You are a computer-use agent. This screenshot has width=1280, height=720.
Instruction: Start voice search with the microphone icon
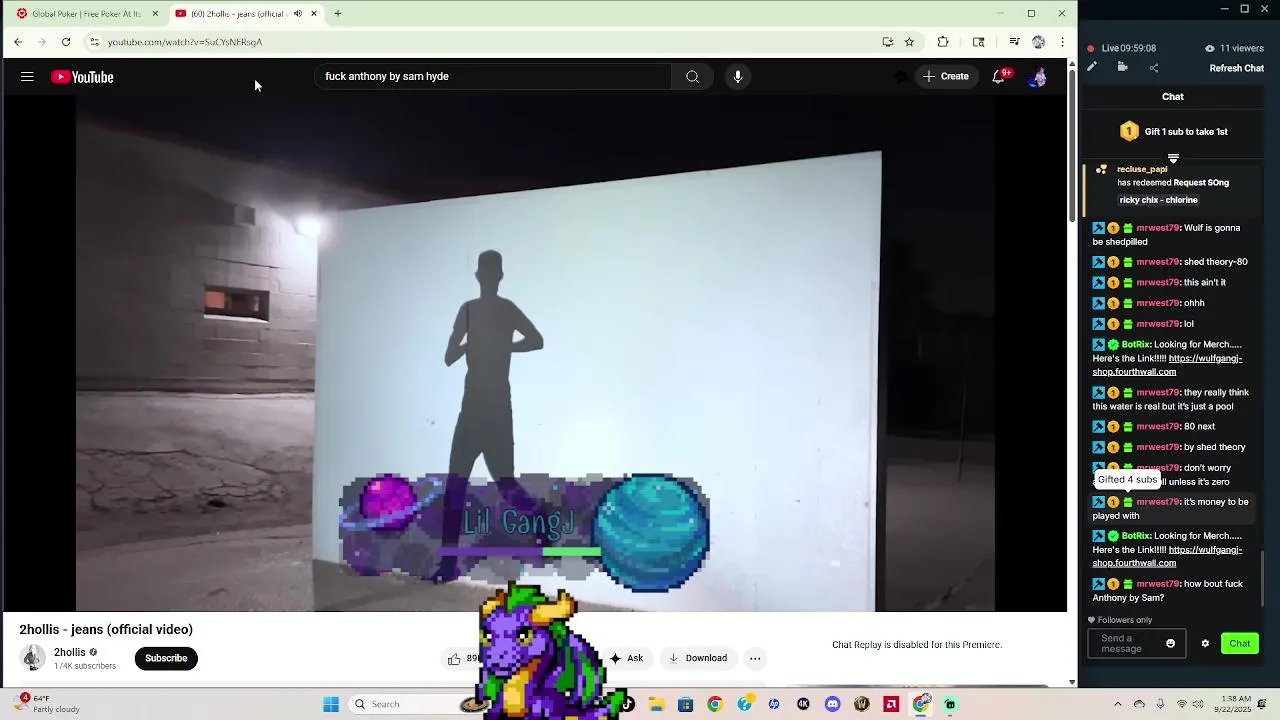[738, 77]
